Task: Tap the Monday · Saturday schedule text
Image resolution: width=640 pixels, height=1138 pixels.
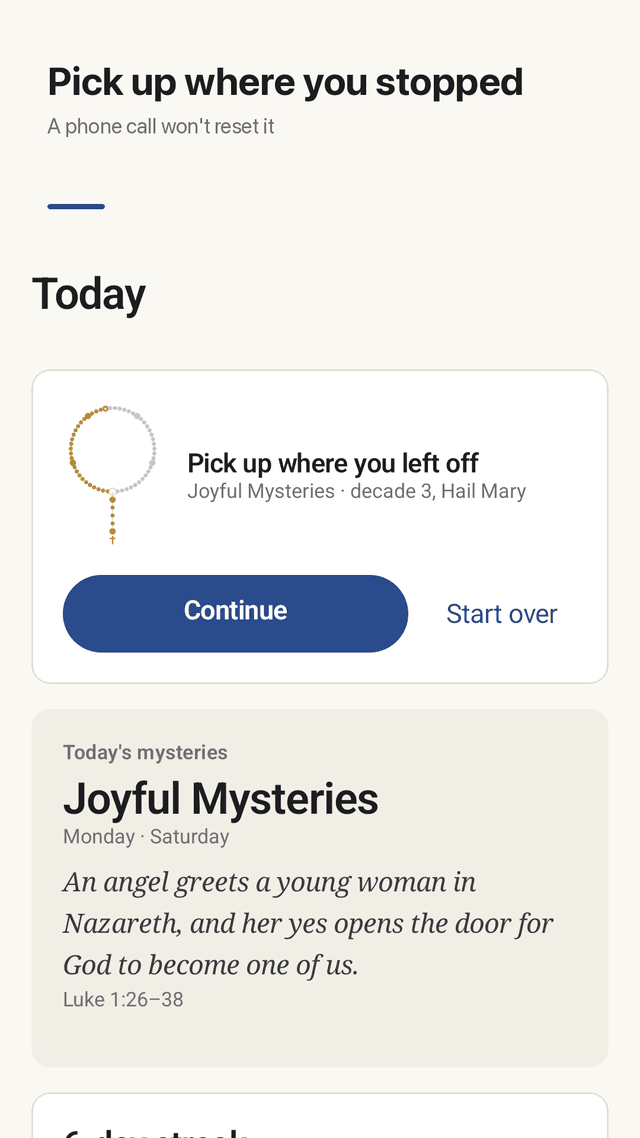Action: pyautogui.click(x=146, y=837)
